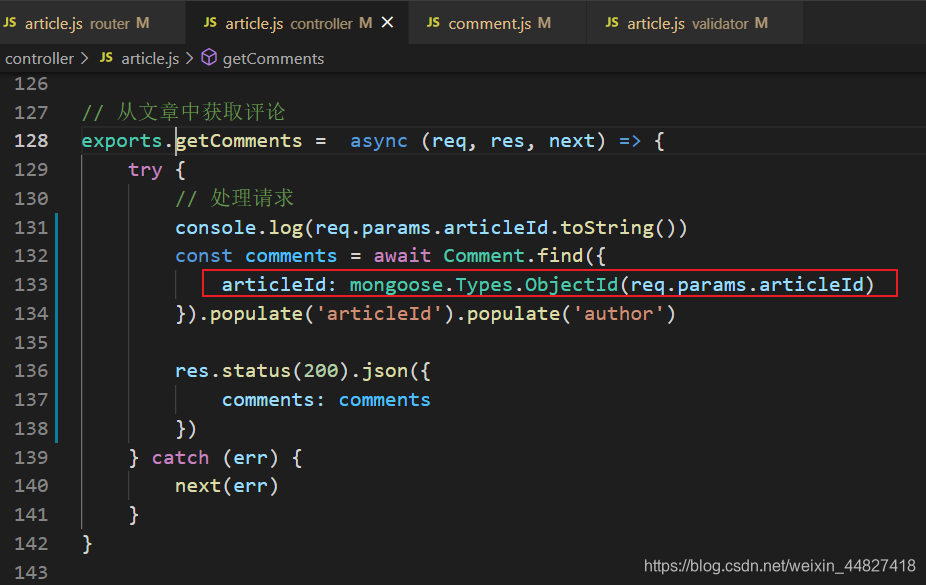Click line number 128 in gutter
The width and height of the screenshot is (926, 585).
point(31,140)
